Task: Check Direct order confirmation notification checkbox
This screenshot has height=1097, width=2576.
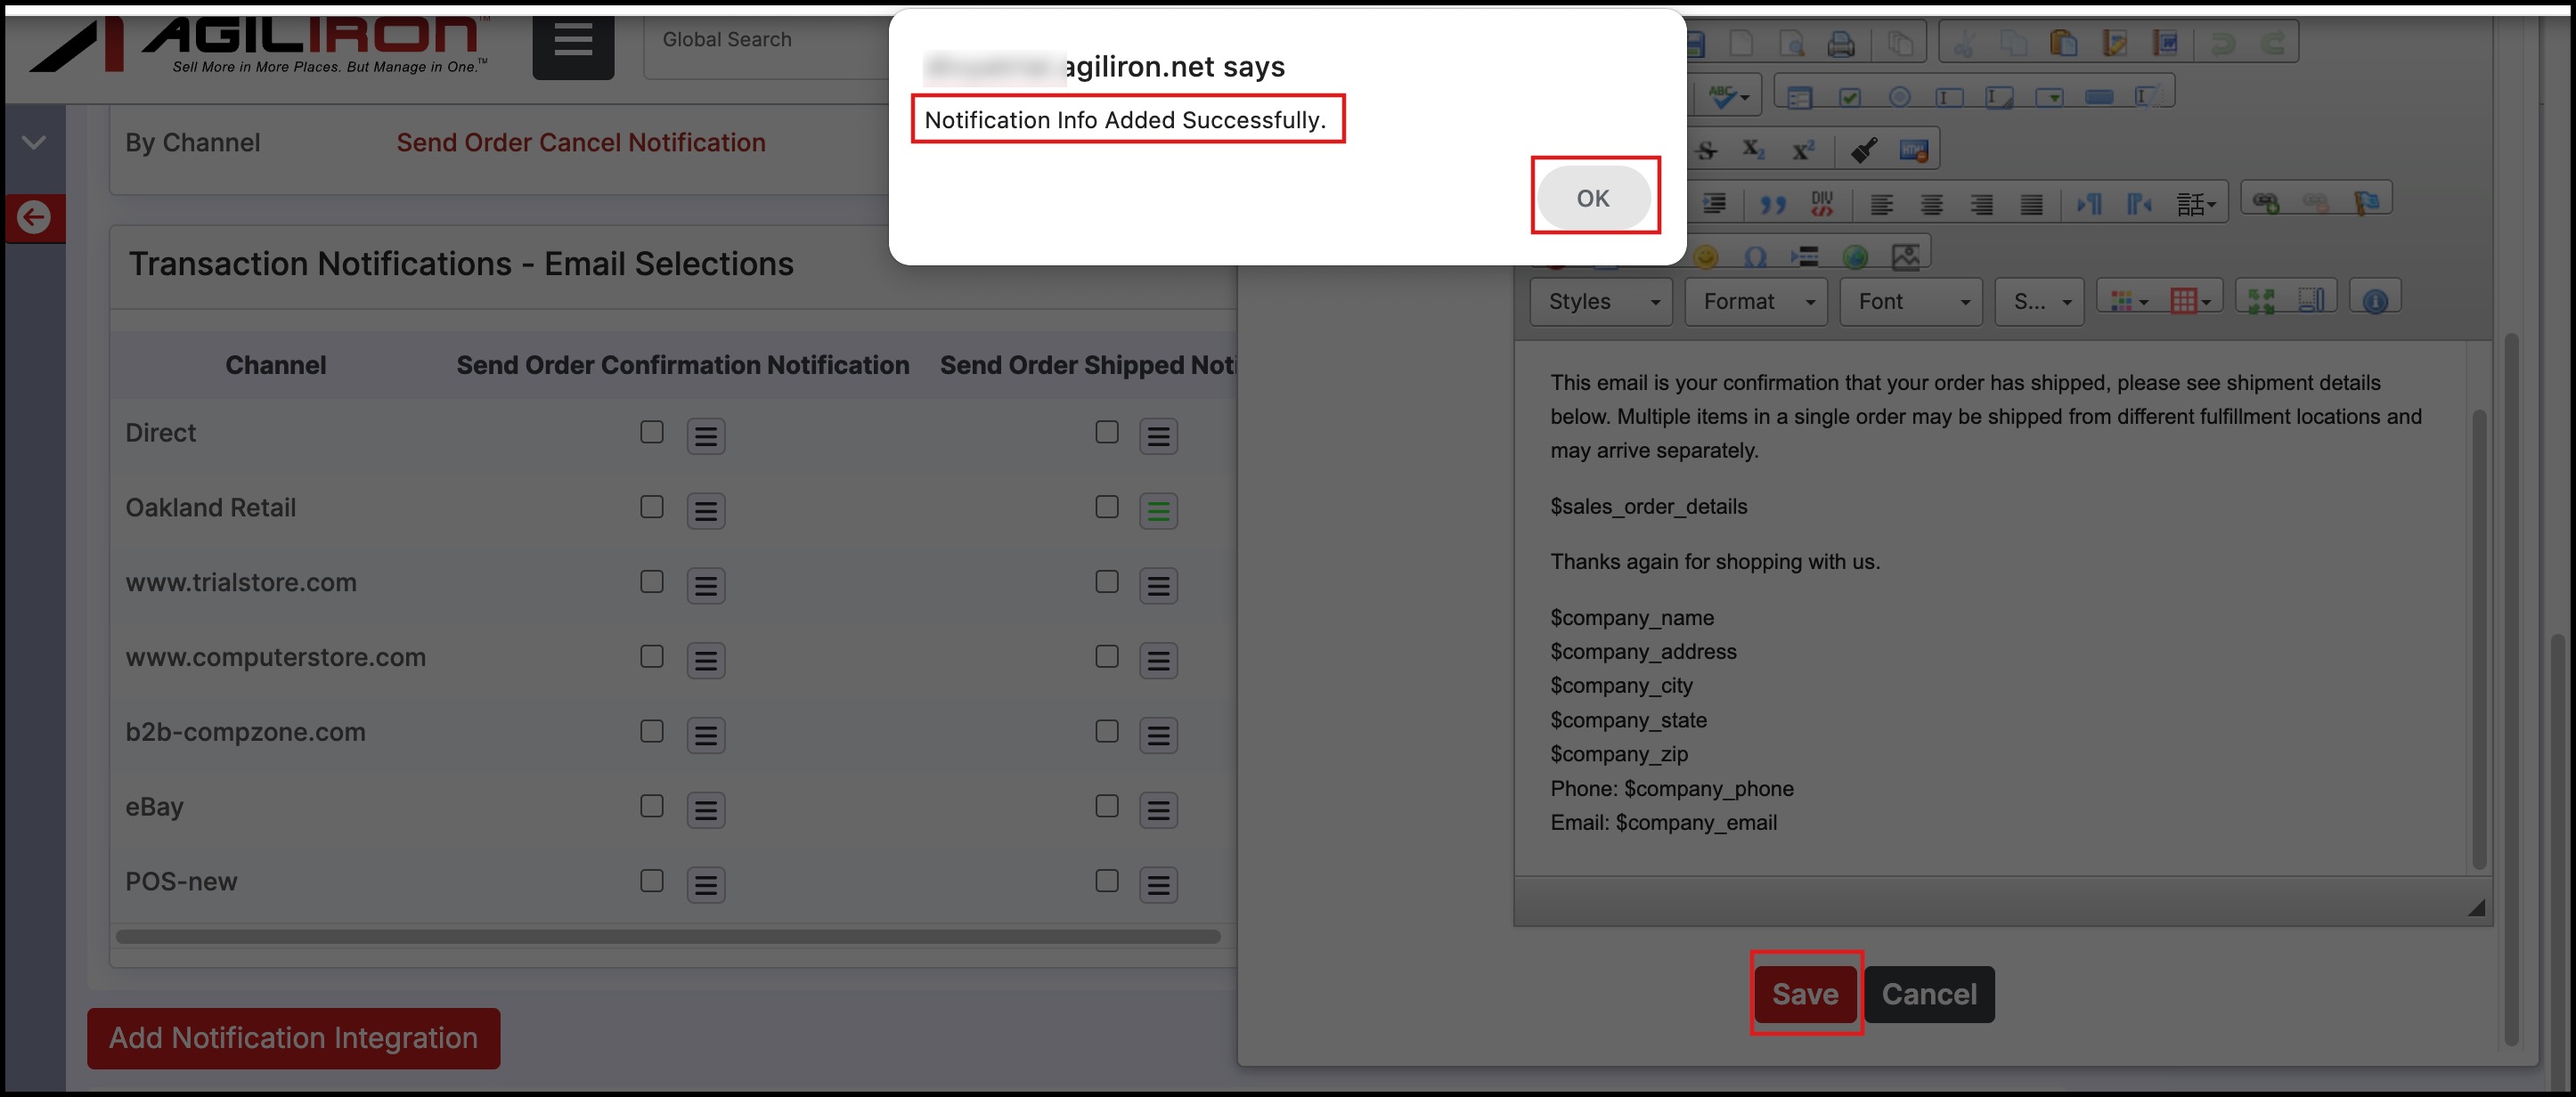Action: coord(652,432)
